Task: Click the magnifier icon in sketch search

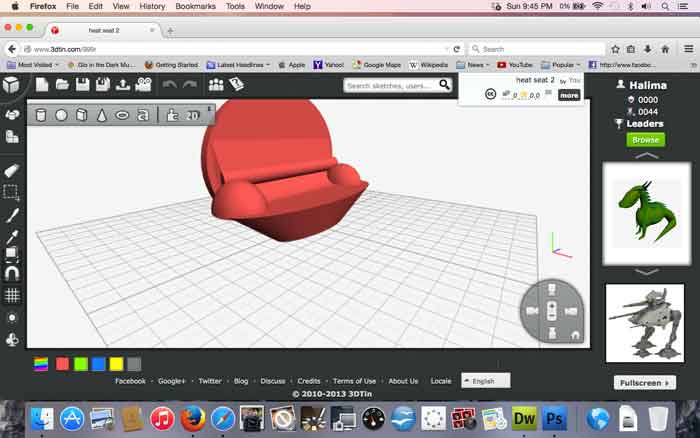Action: (445, 84)
